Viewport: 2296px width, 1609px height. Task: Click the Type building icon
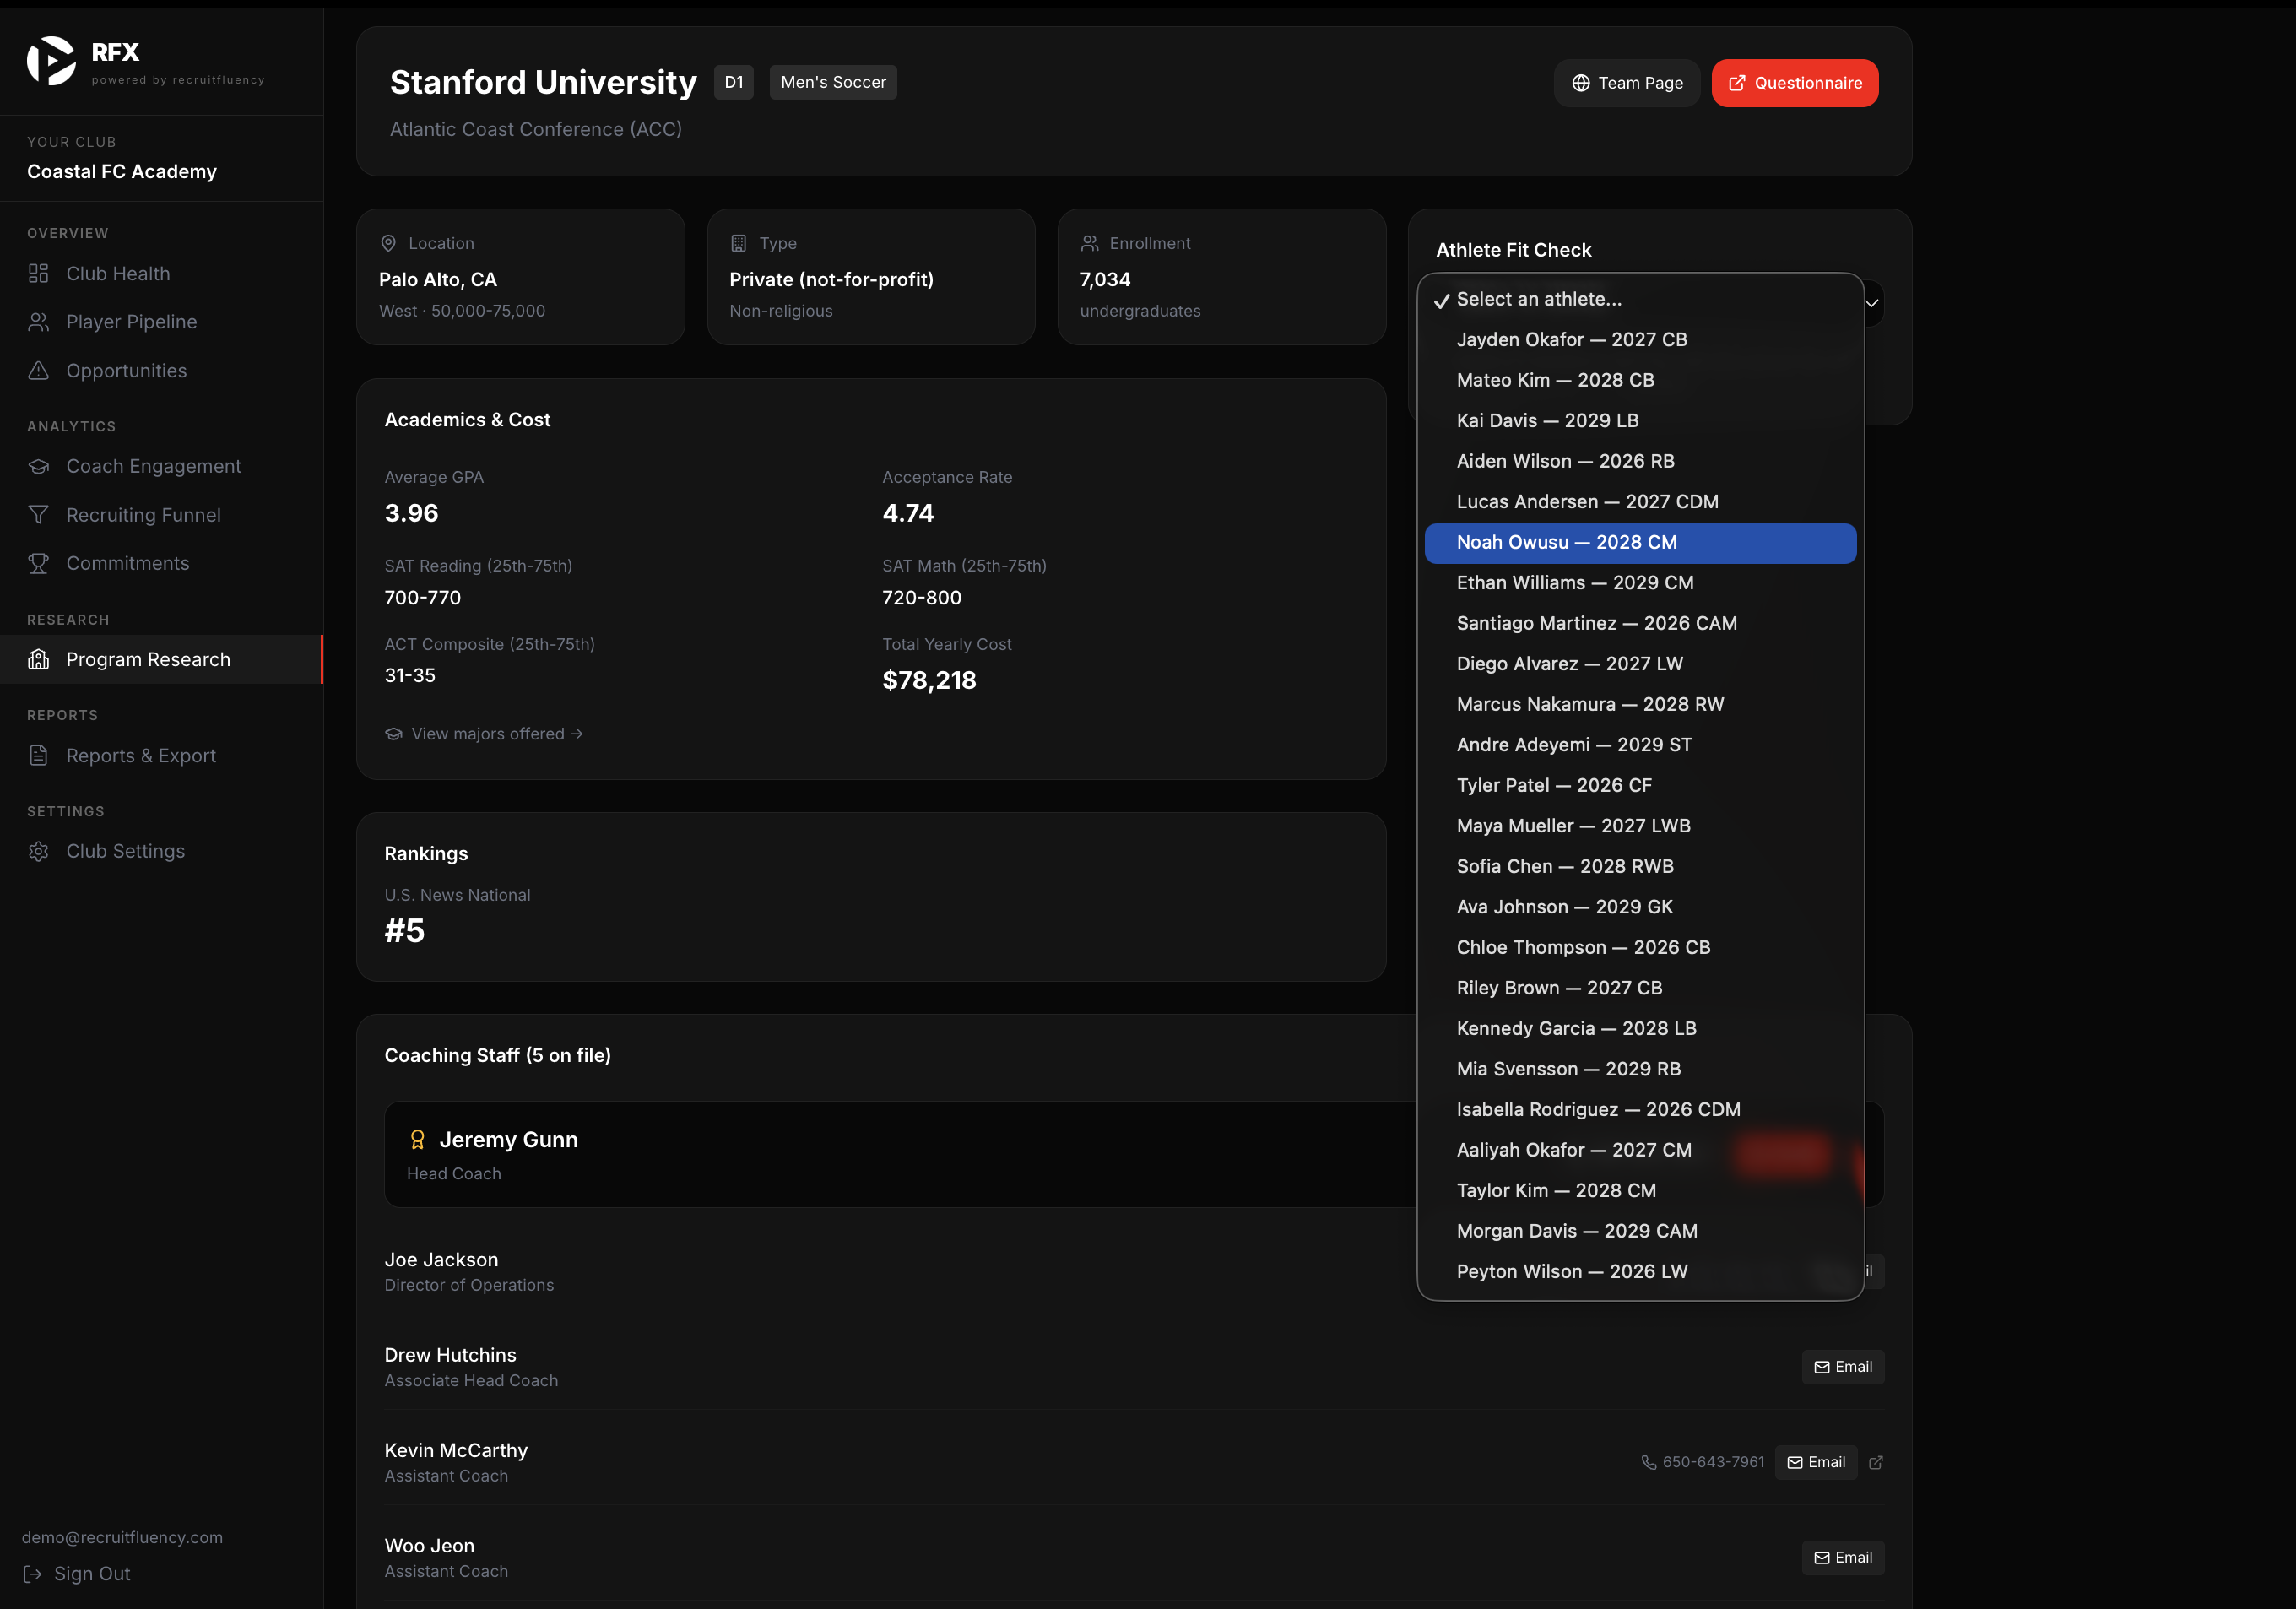click(739, 243)
